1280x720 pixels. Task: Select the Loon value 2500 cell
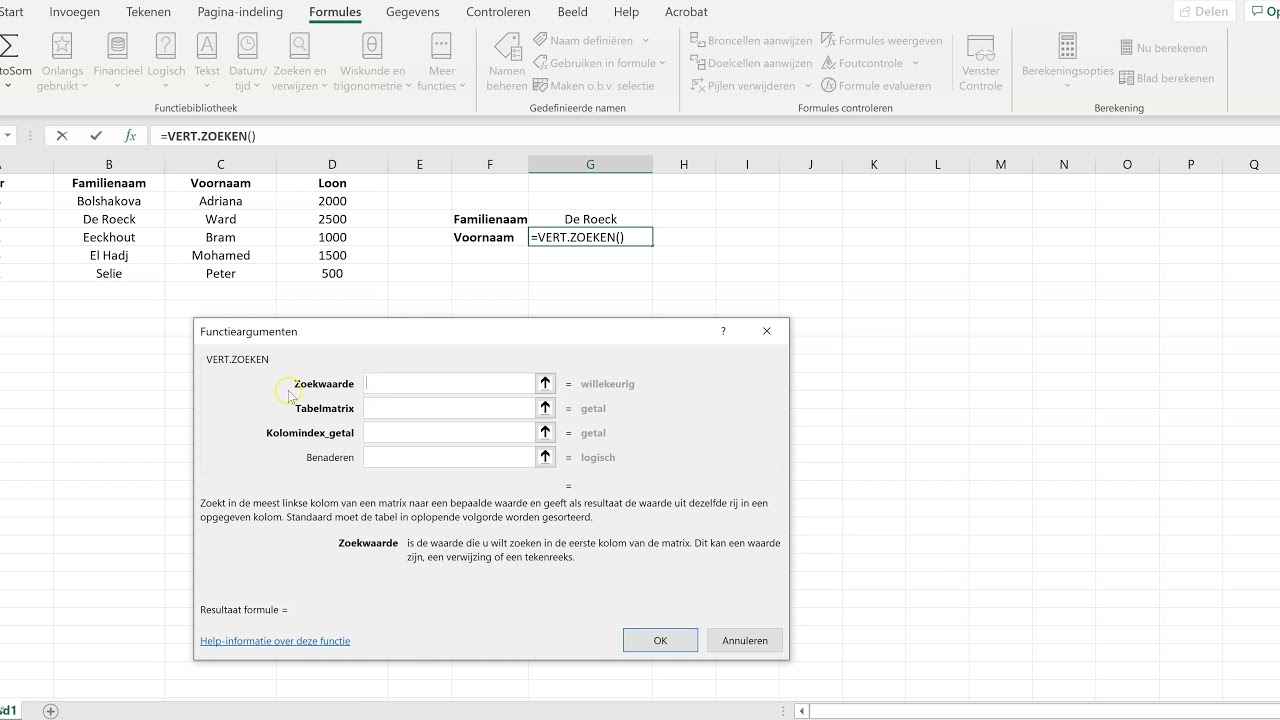tap(332, 219)
